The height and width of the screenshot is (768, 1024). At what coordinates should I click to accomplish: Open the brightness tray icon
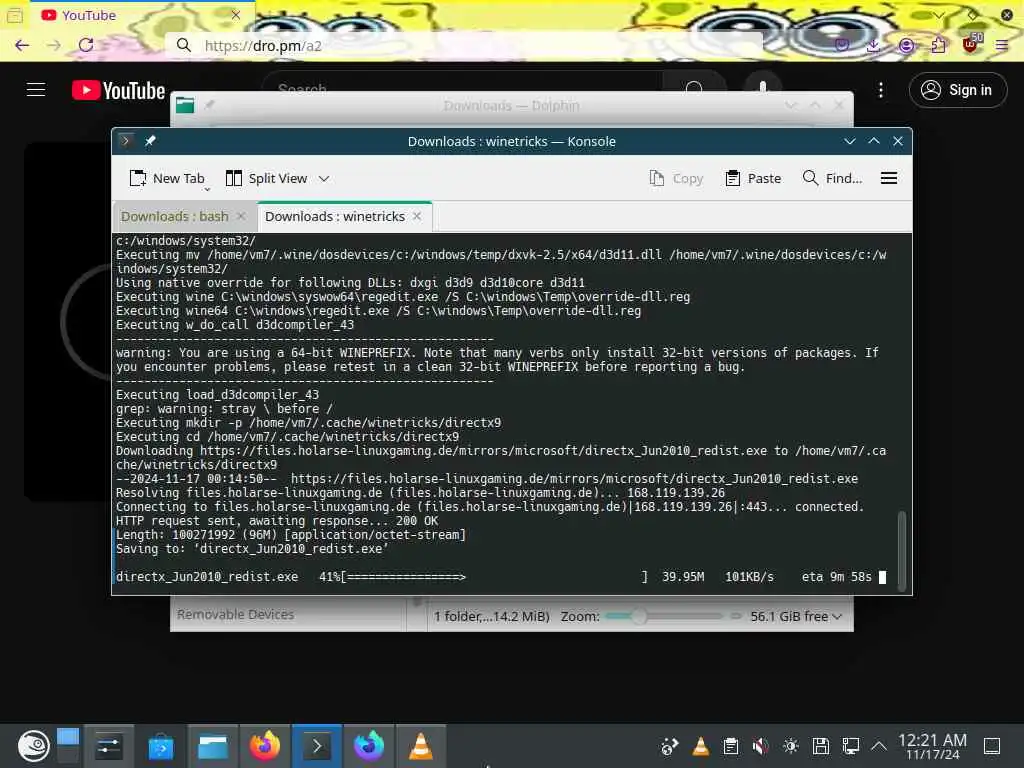coord(791,746)
